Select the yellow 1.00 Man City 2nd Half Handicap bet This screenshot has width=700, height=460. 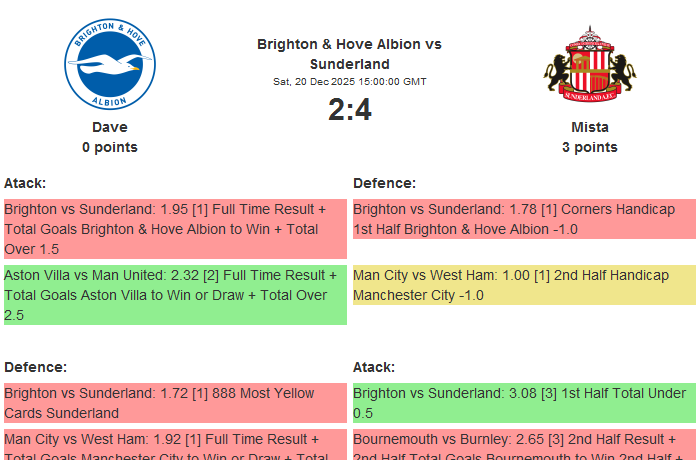(524, 285)
